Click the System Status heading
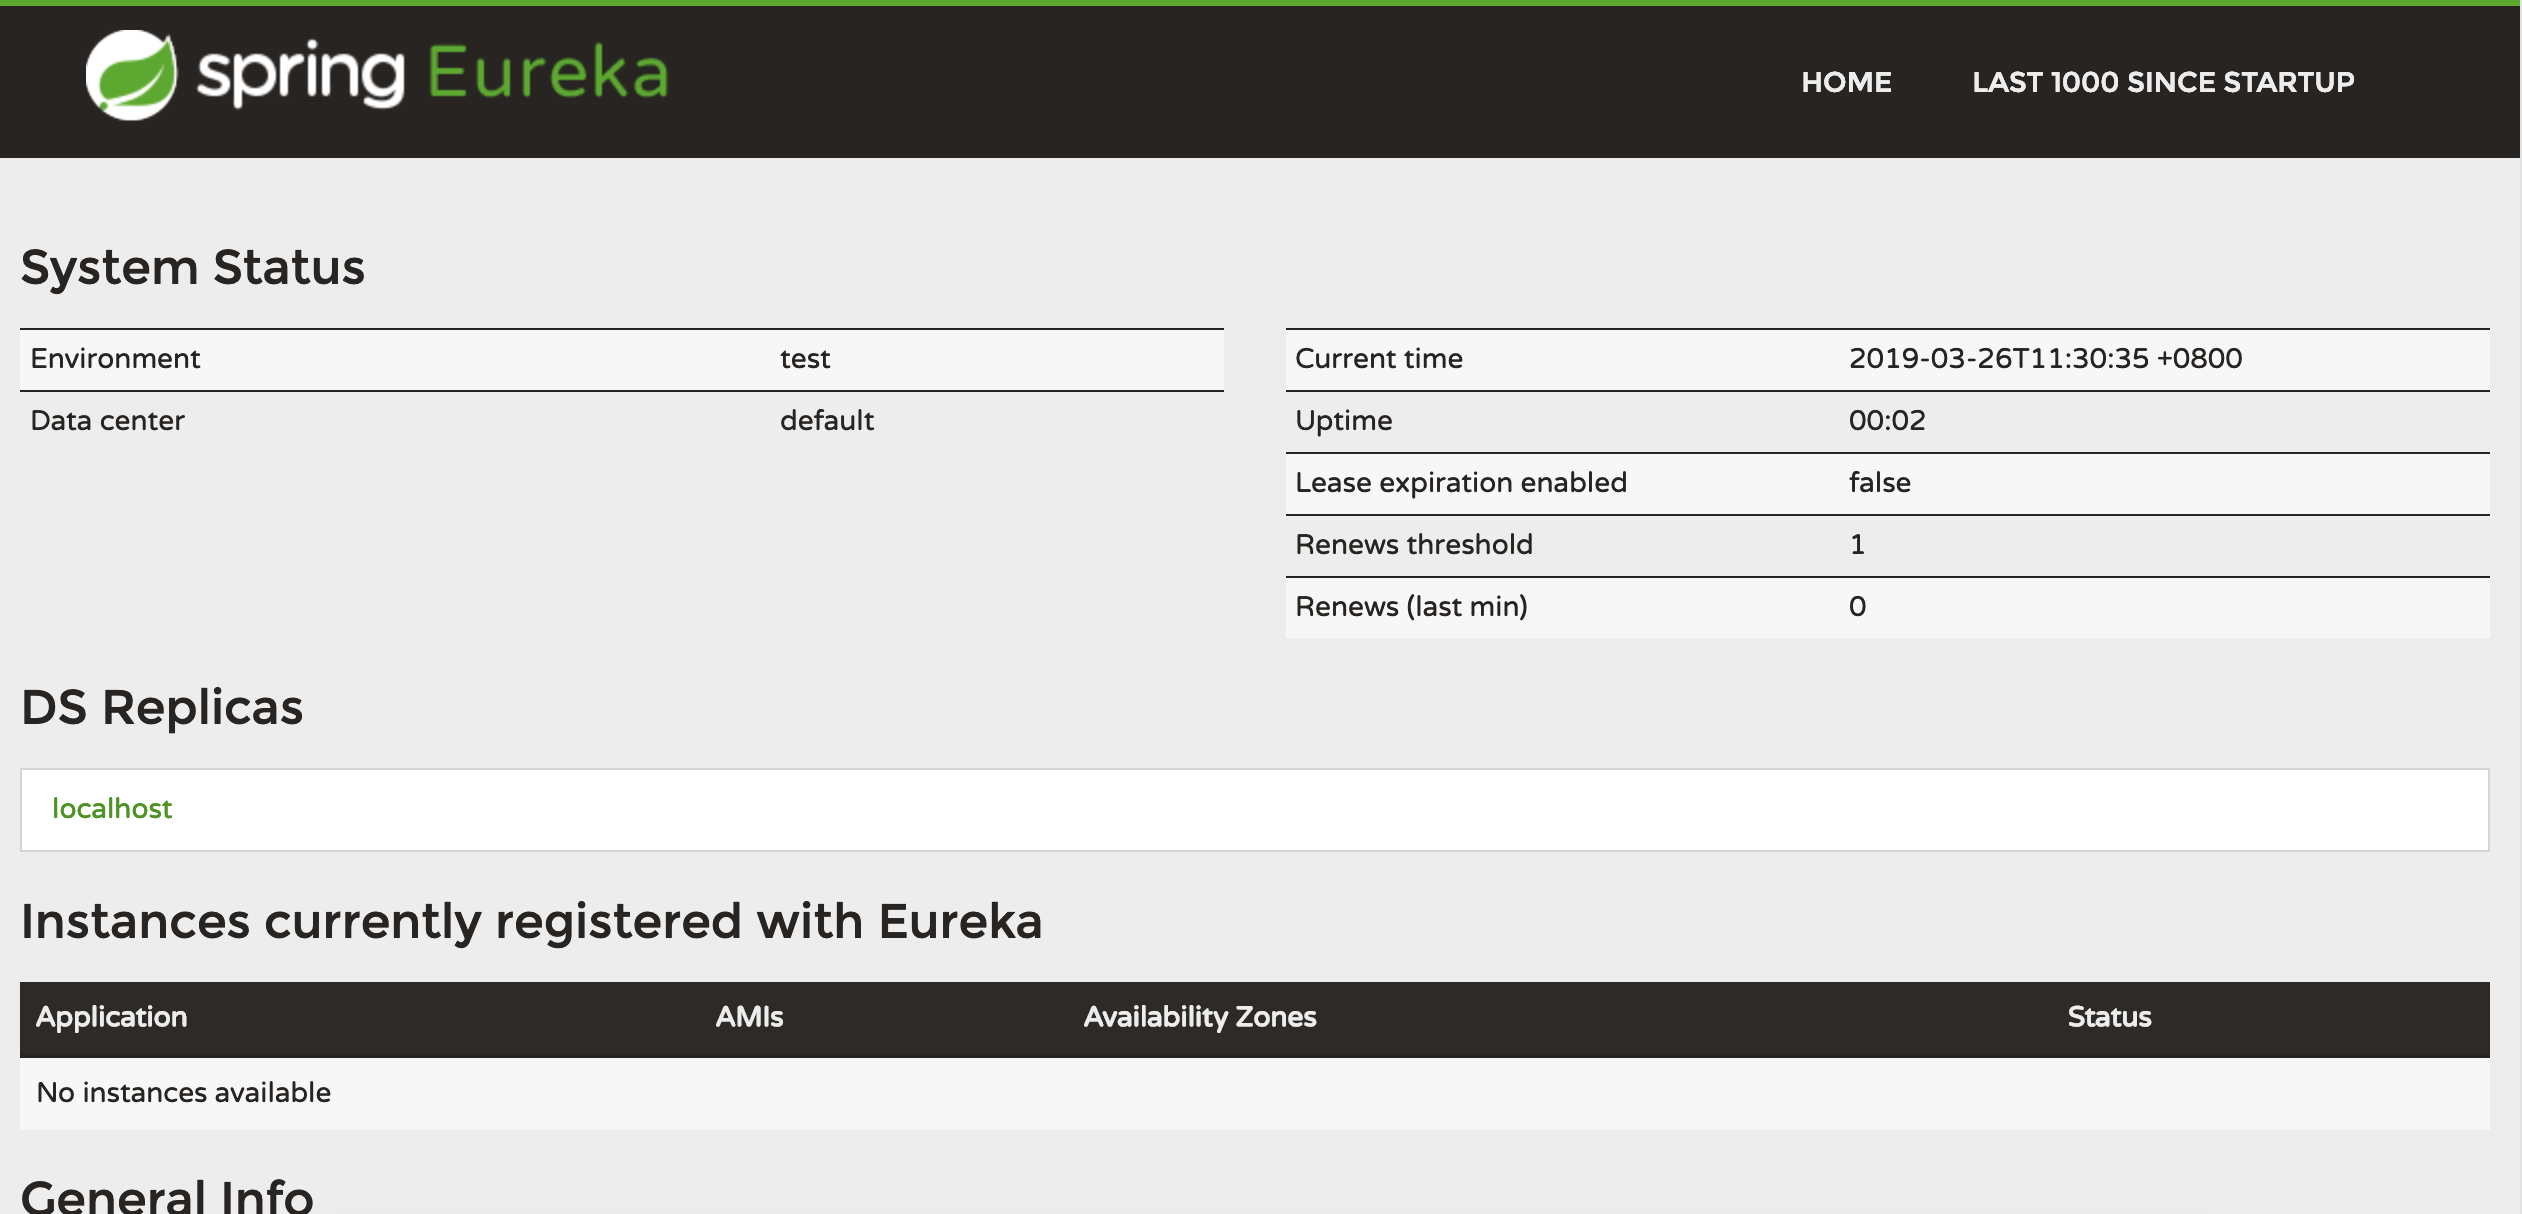Screen dimensions: 2522x1214 (x=195, y=265)
